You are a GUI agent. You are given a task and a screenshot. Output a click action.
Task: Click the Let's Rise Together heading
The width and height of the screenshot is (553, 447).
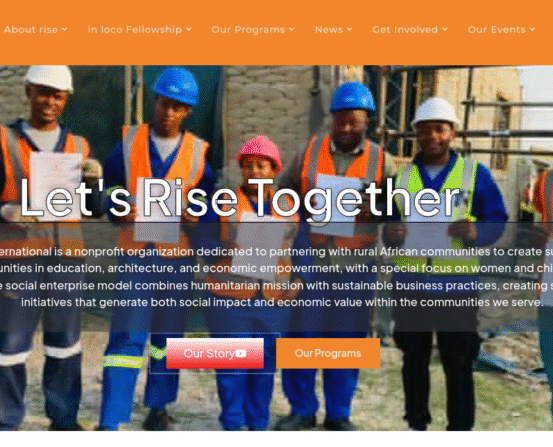pos(240,198)
